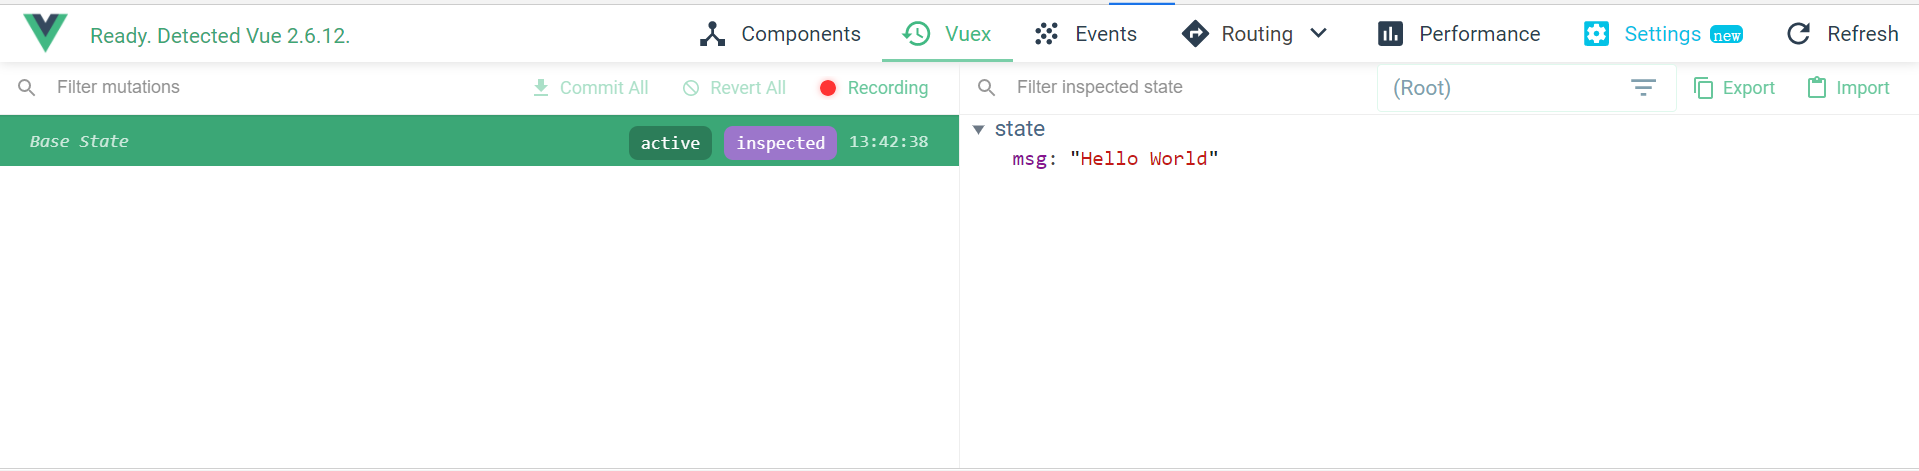Click the Vue logo icon
Screen dimensions: 1919x471
click(x=45, y=33)
